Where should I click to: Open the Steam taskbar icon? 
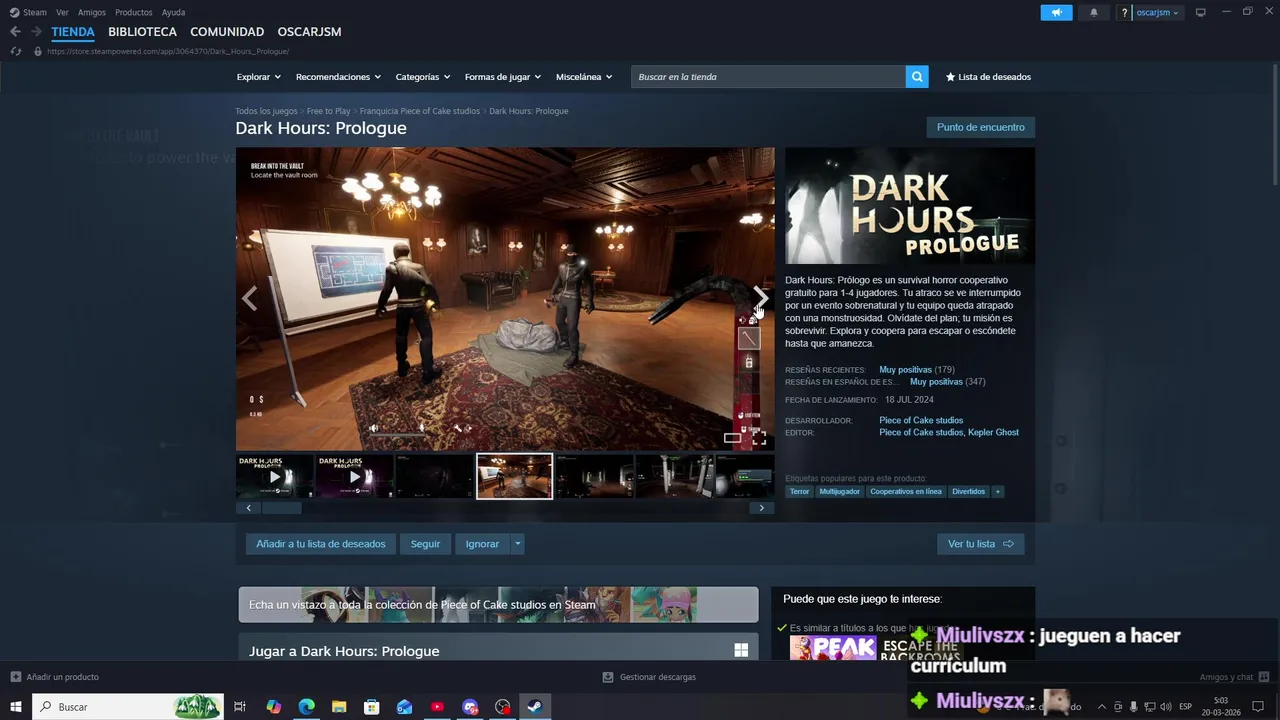coord(535,707)
